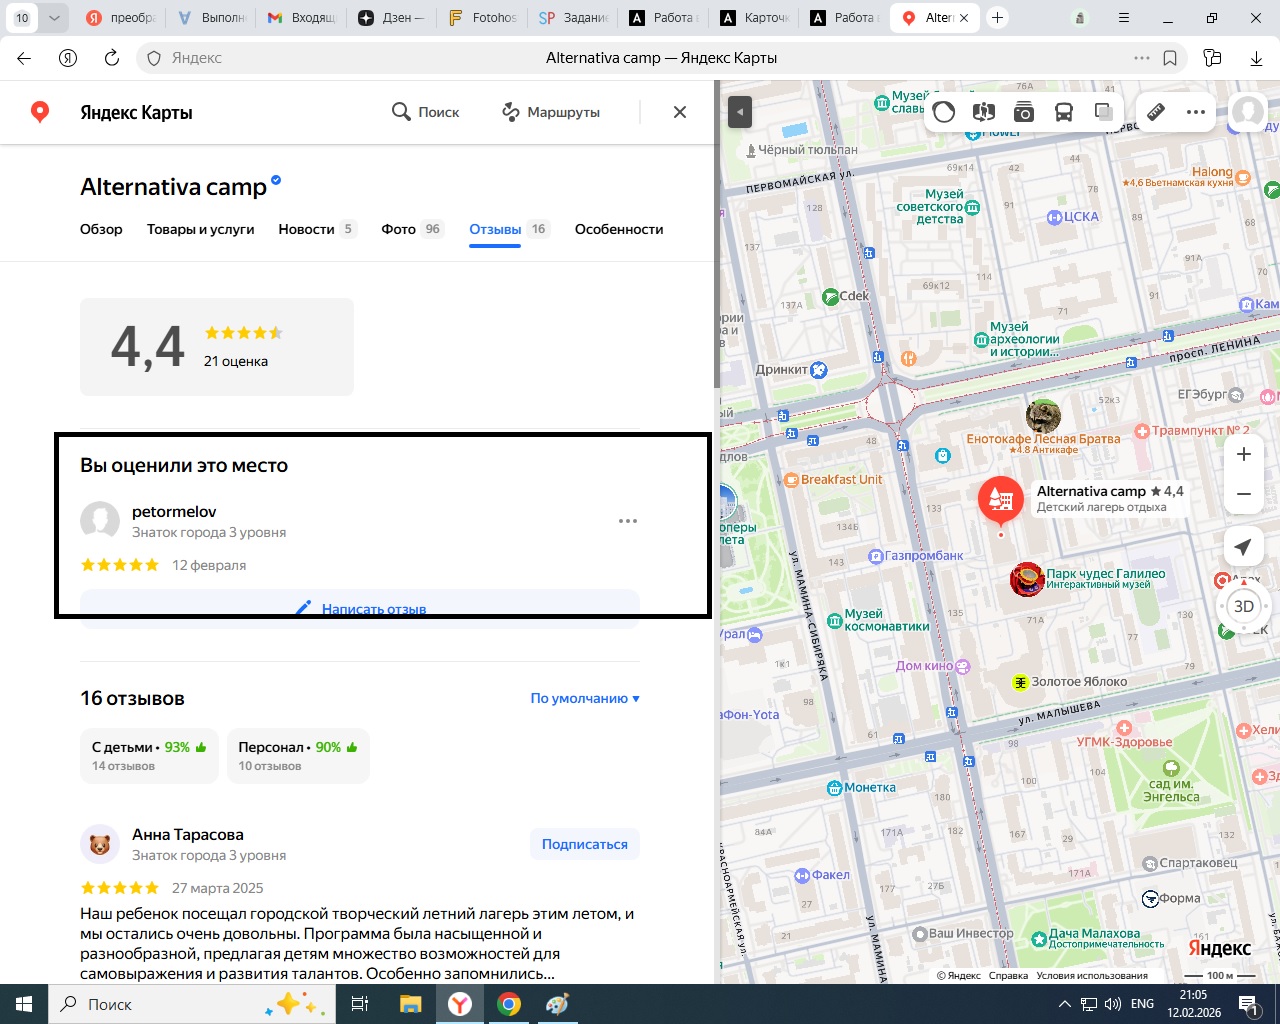Open the map photos layer
Image resolution: width=1280 pixels, height=1024 pixels.
coord(1024,112)
